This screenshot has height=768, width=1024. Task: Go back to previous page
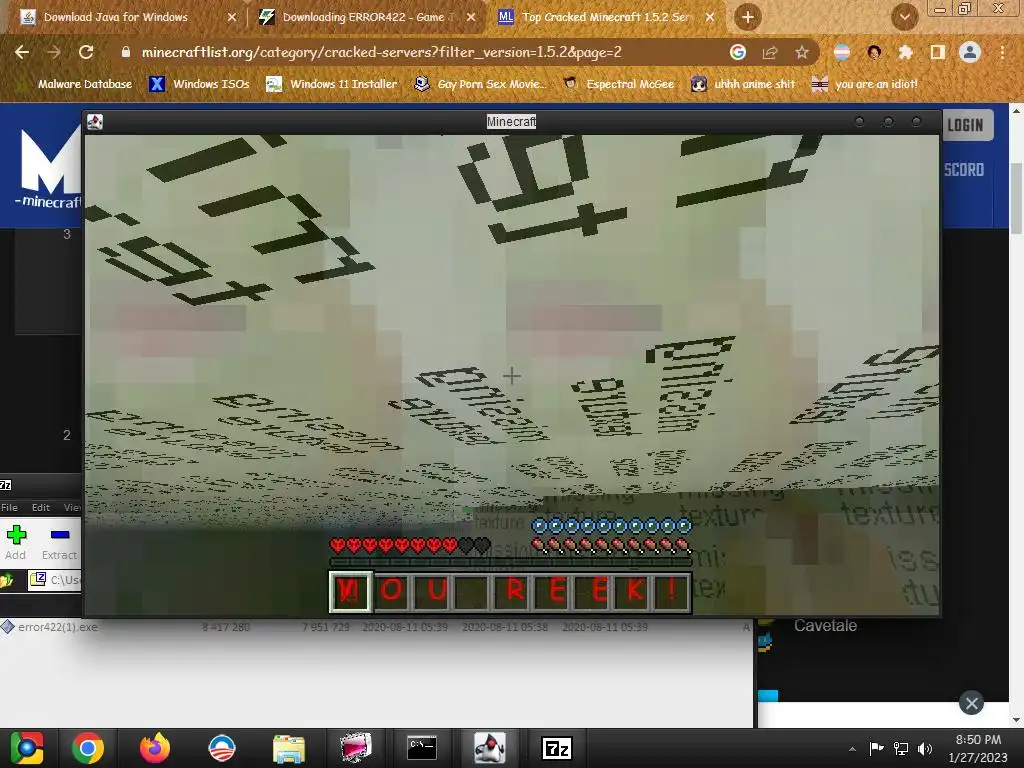tap(22, 52)
